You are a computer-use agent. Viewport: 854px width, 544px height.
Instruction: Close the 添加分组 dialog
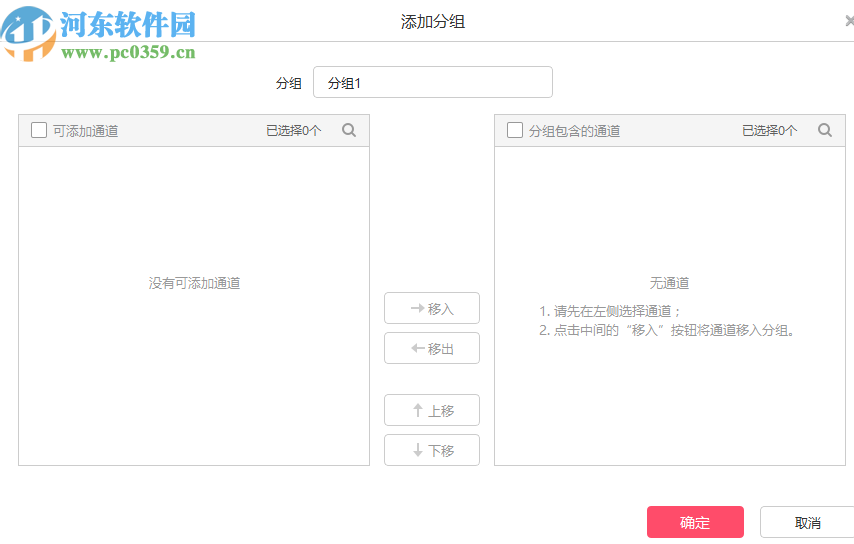click(x=849, y=21)
